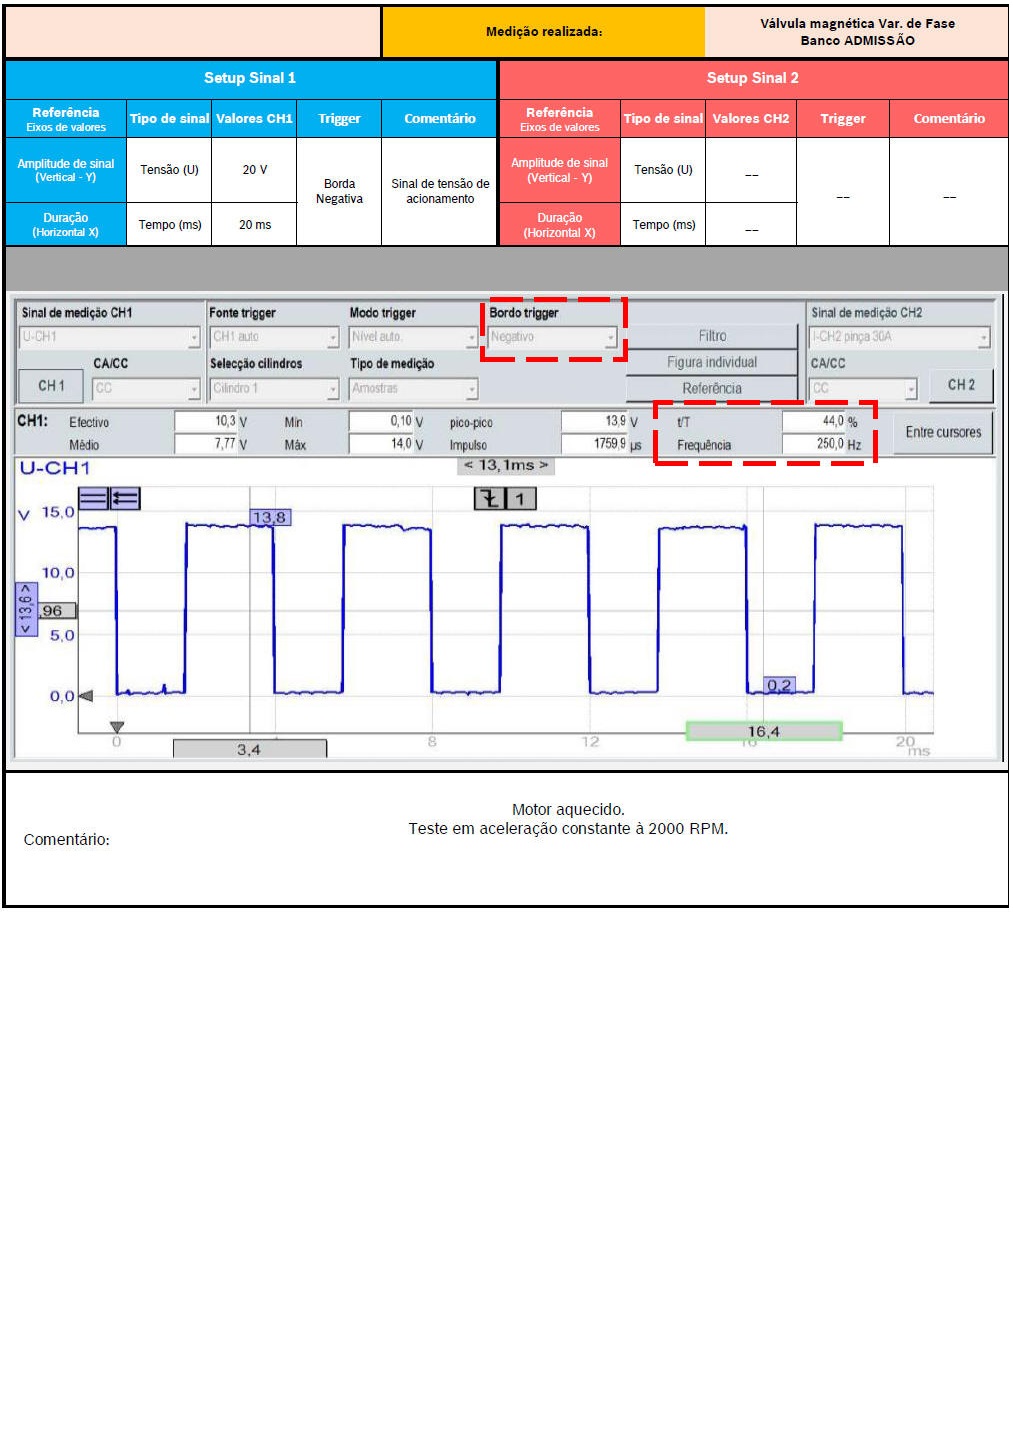Screen dimensions: 1013x1445
Task: Select the Referência option
Action: tap(712, 388)
